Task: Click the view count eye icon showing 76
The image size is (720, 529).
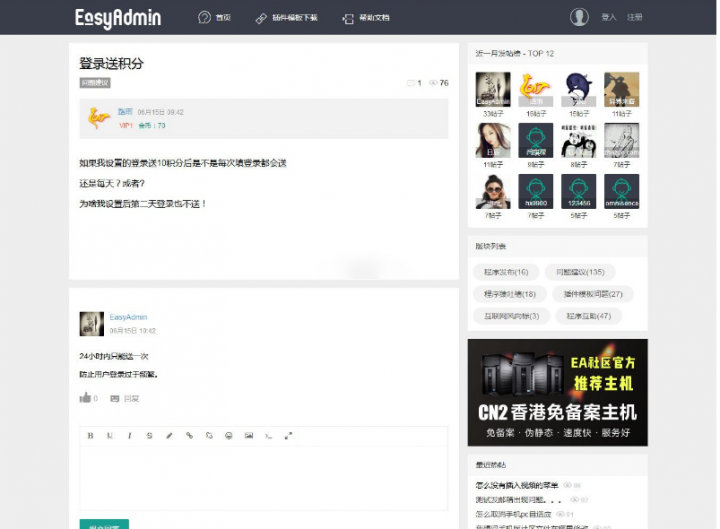Action: 433,83
